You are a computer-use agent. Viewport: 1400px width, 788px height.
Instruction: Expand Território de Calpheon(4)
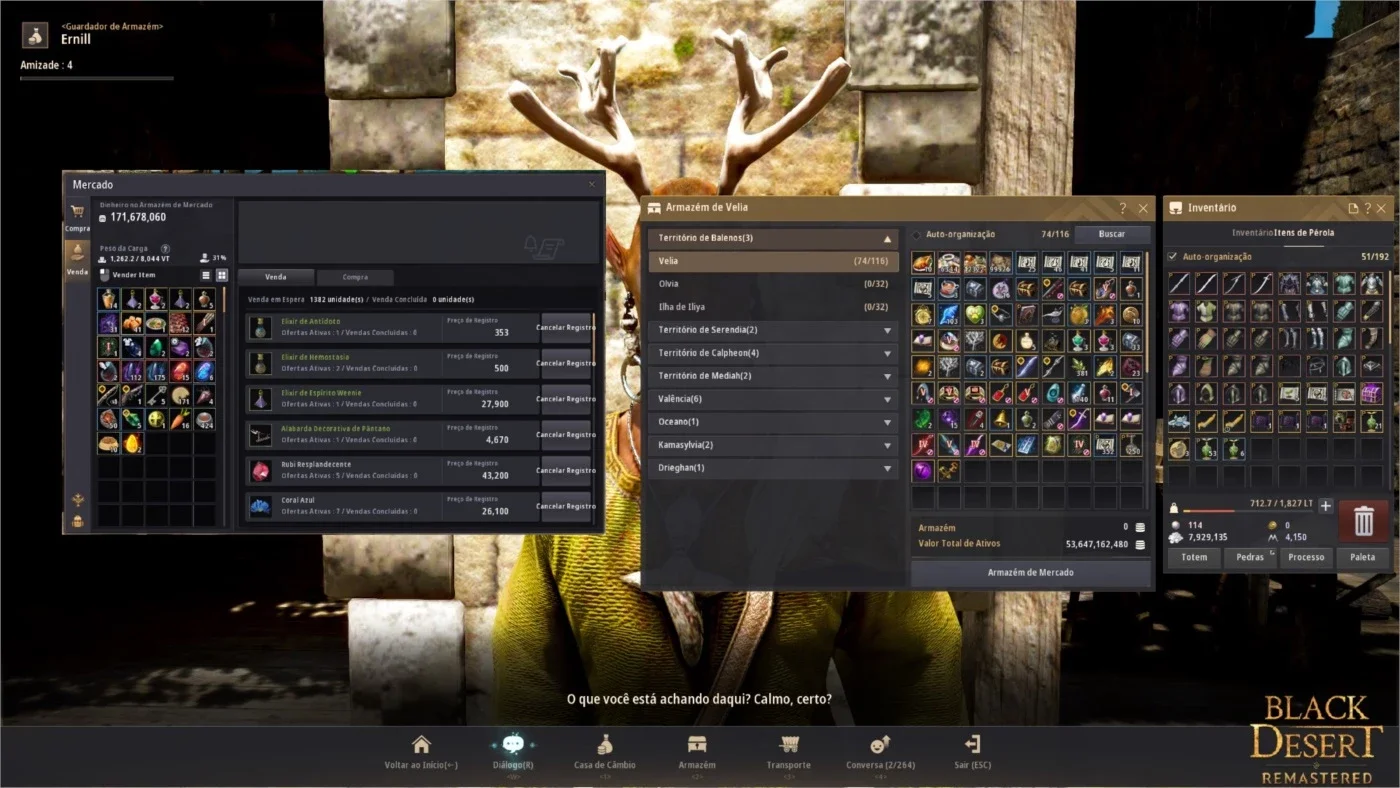click(x=773, y=353)
